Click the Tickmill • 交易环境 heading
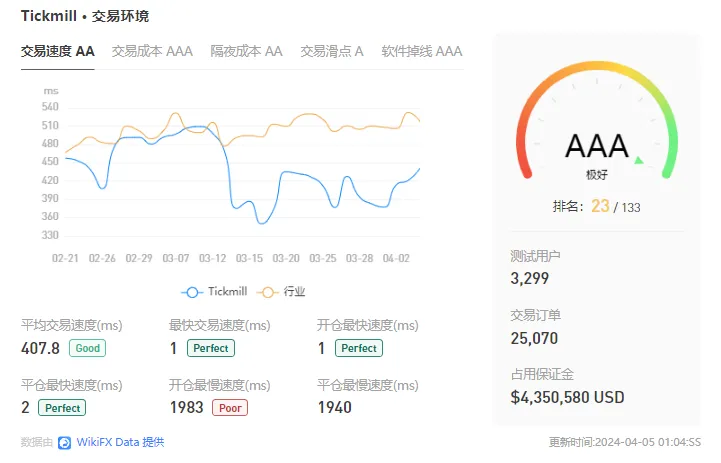Image resolution: width=721 pixels, height=463 pixels. (85, 16)
